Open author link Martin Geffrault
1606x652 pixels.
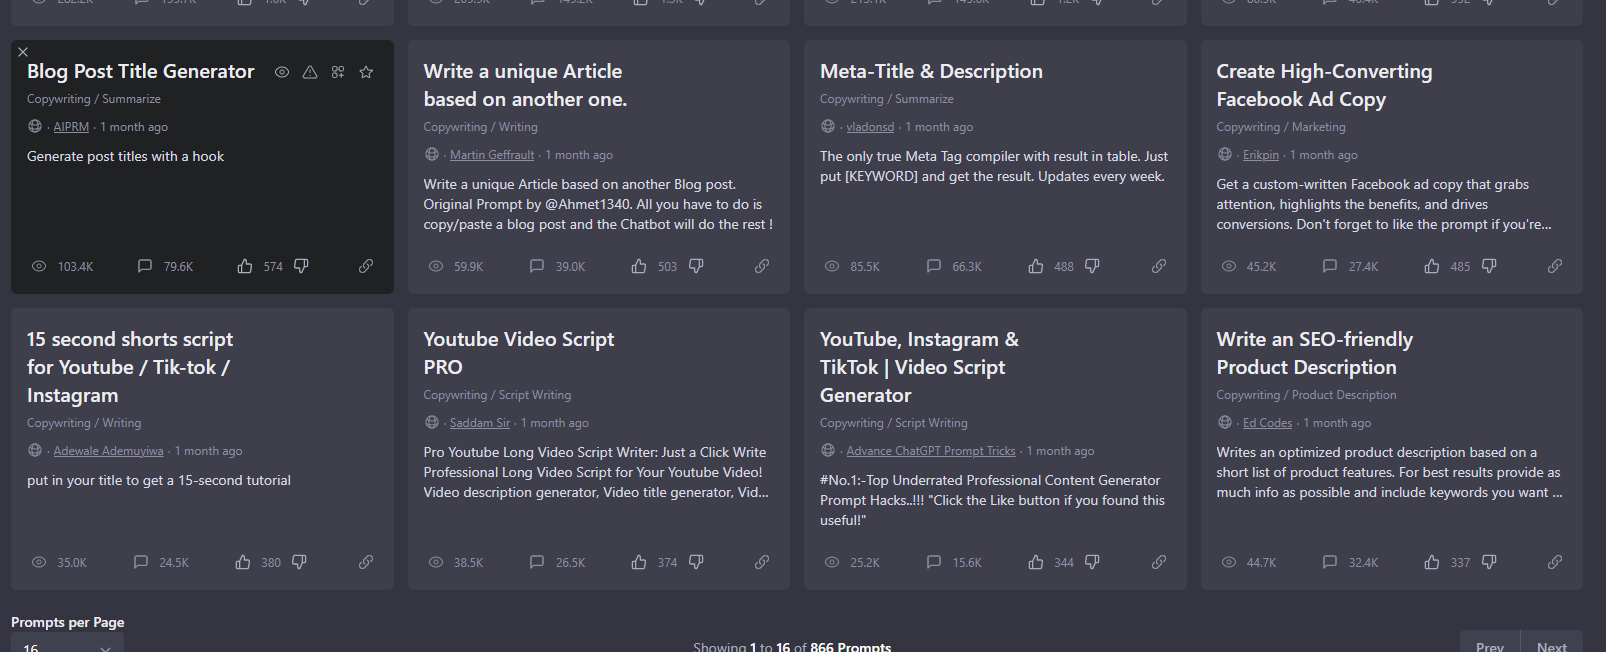click(x=492, y=155)
